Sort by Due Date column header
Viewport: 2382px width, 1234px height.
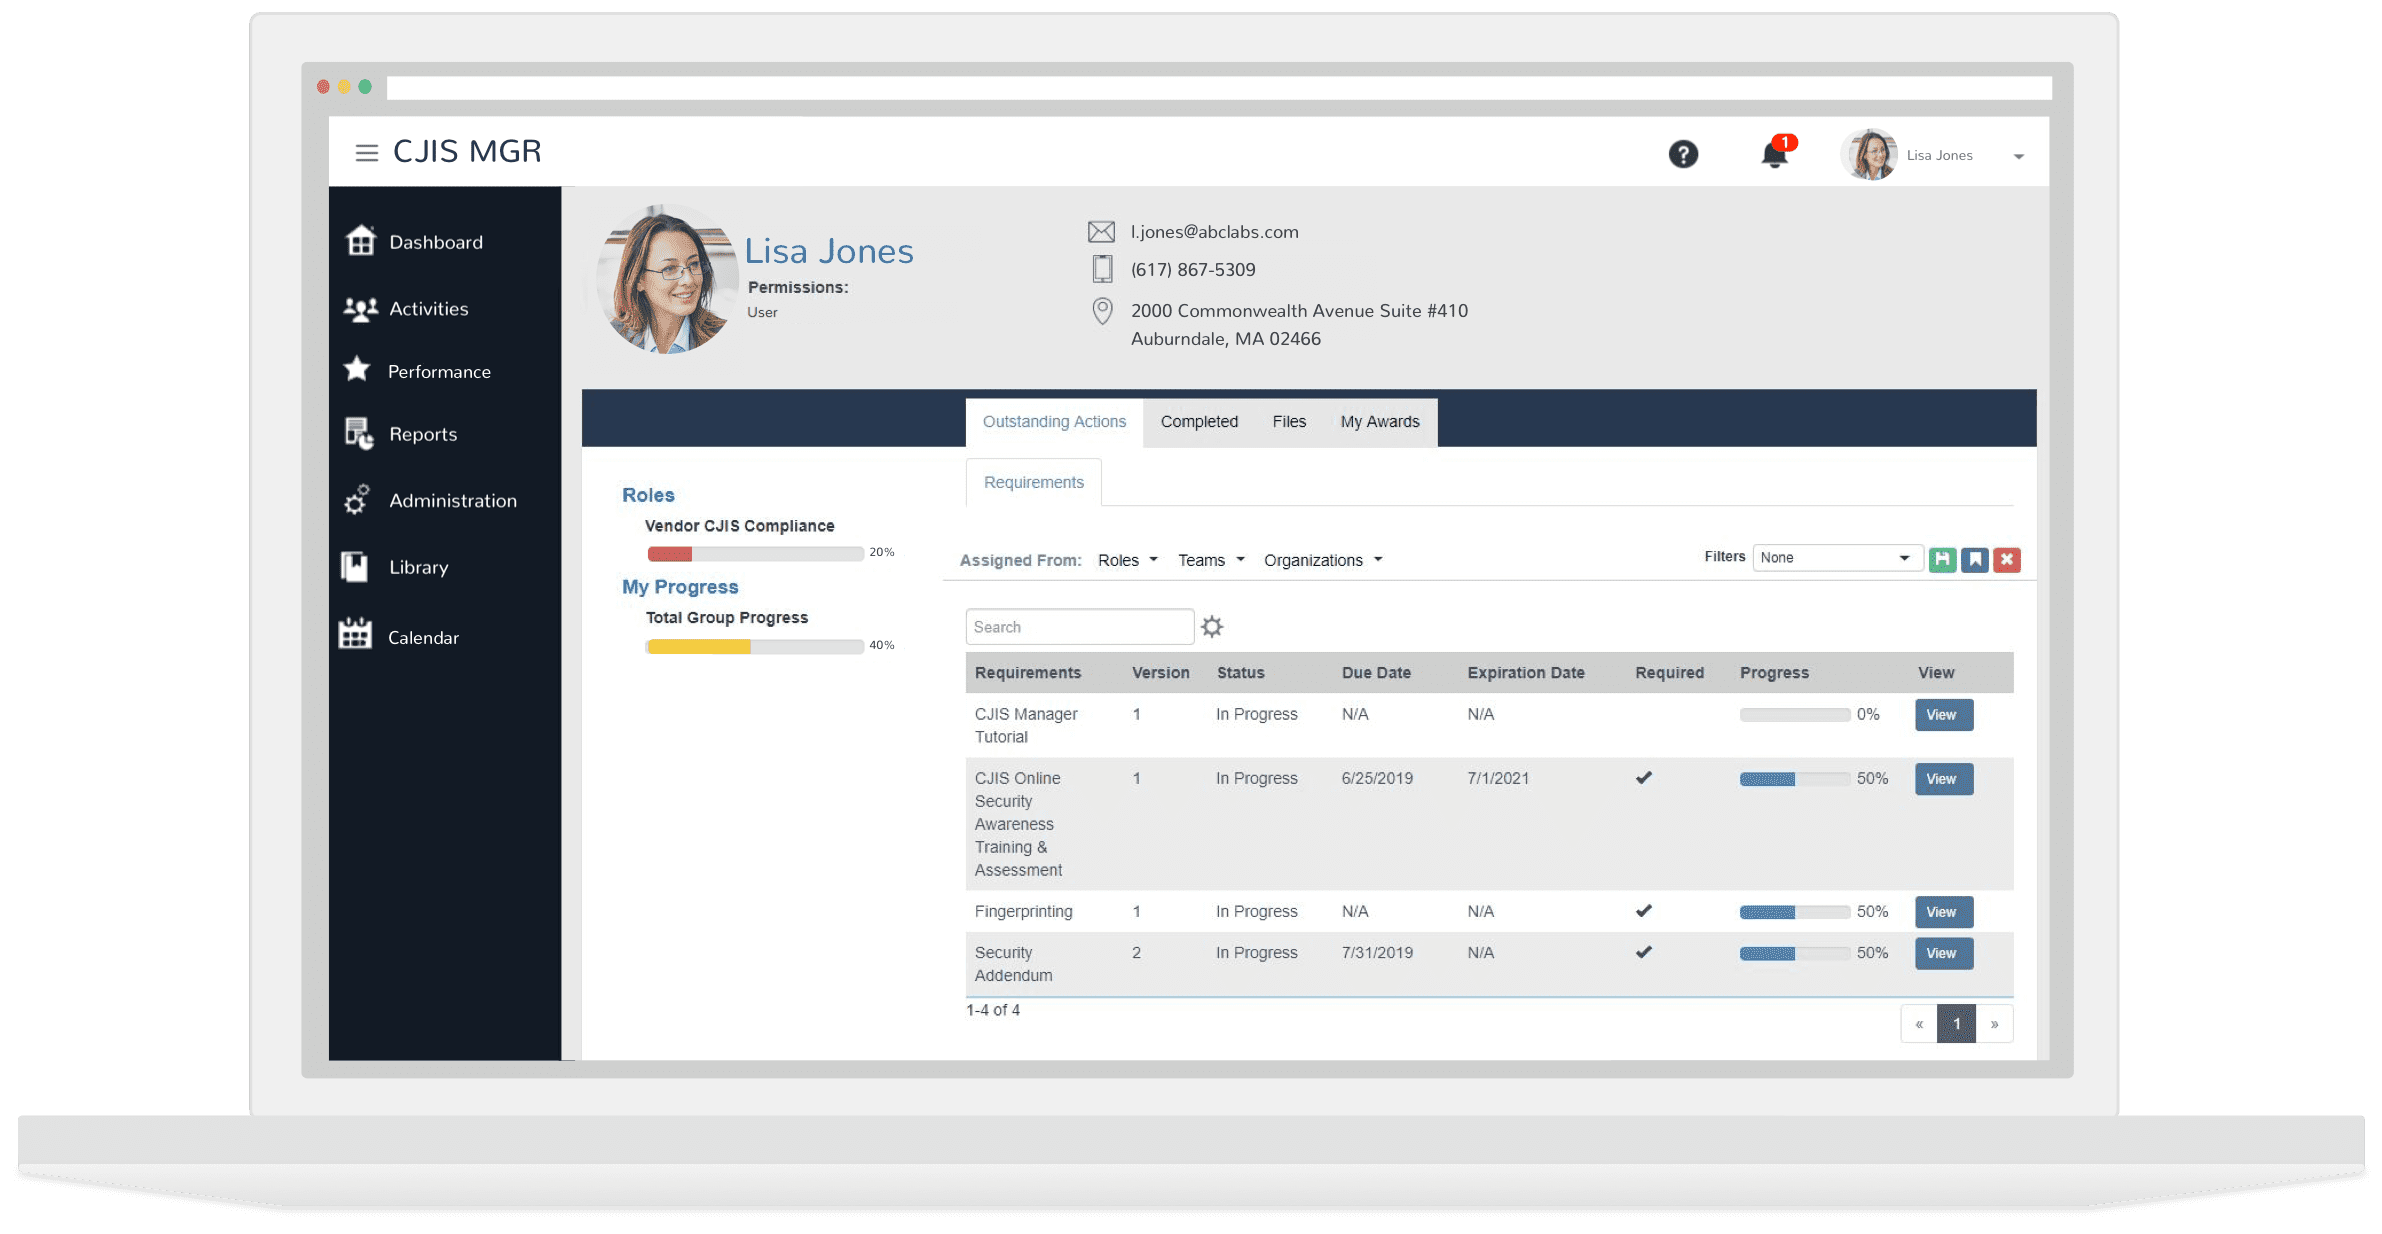pos(1376,673)
